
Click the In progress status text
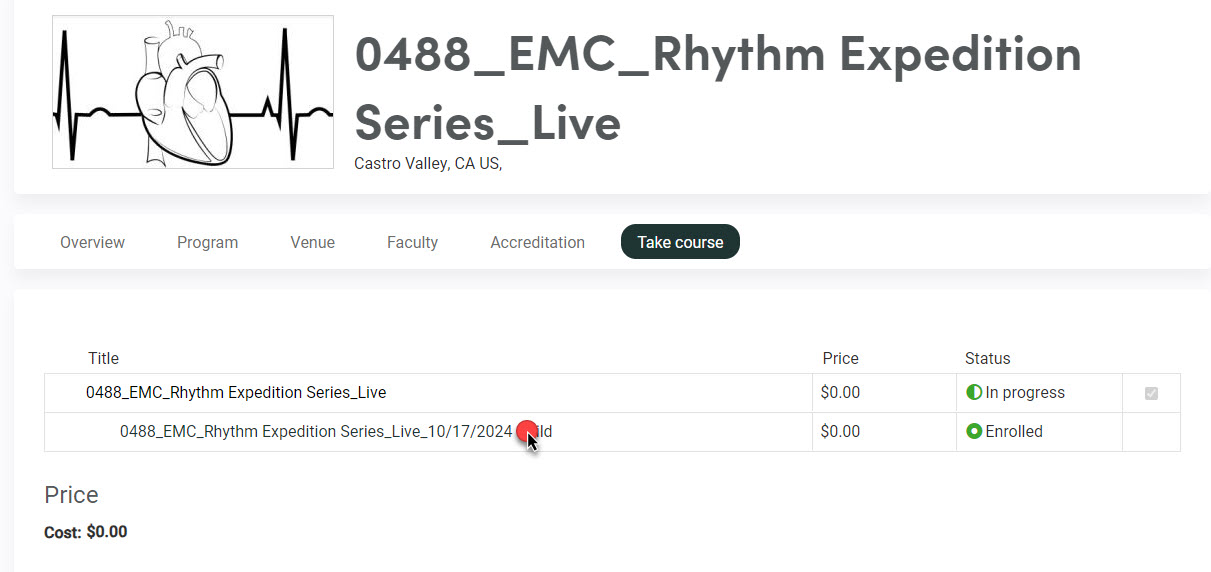(x=1025, y=393)
